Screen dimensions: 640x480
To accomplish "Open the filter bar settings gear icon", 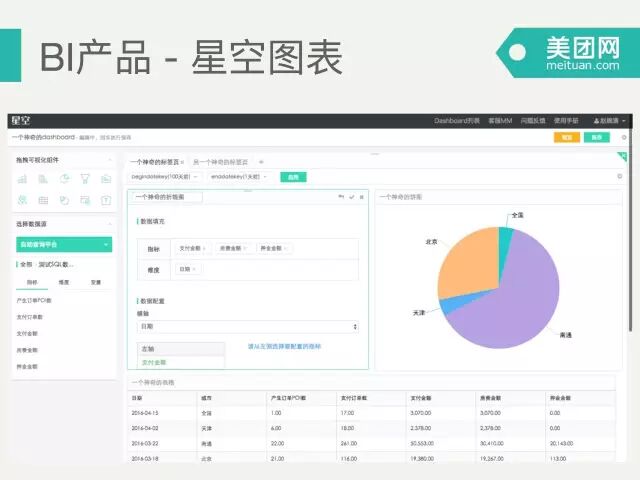I will [620, 176].
